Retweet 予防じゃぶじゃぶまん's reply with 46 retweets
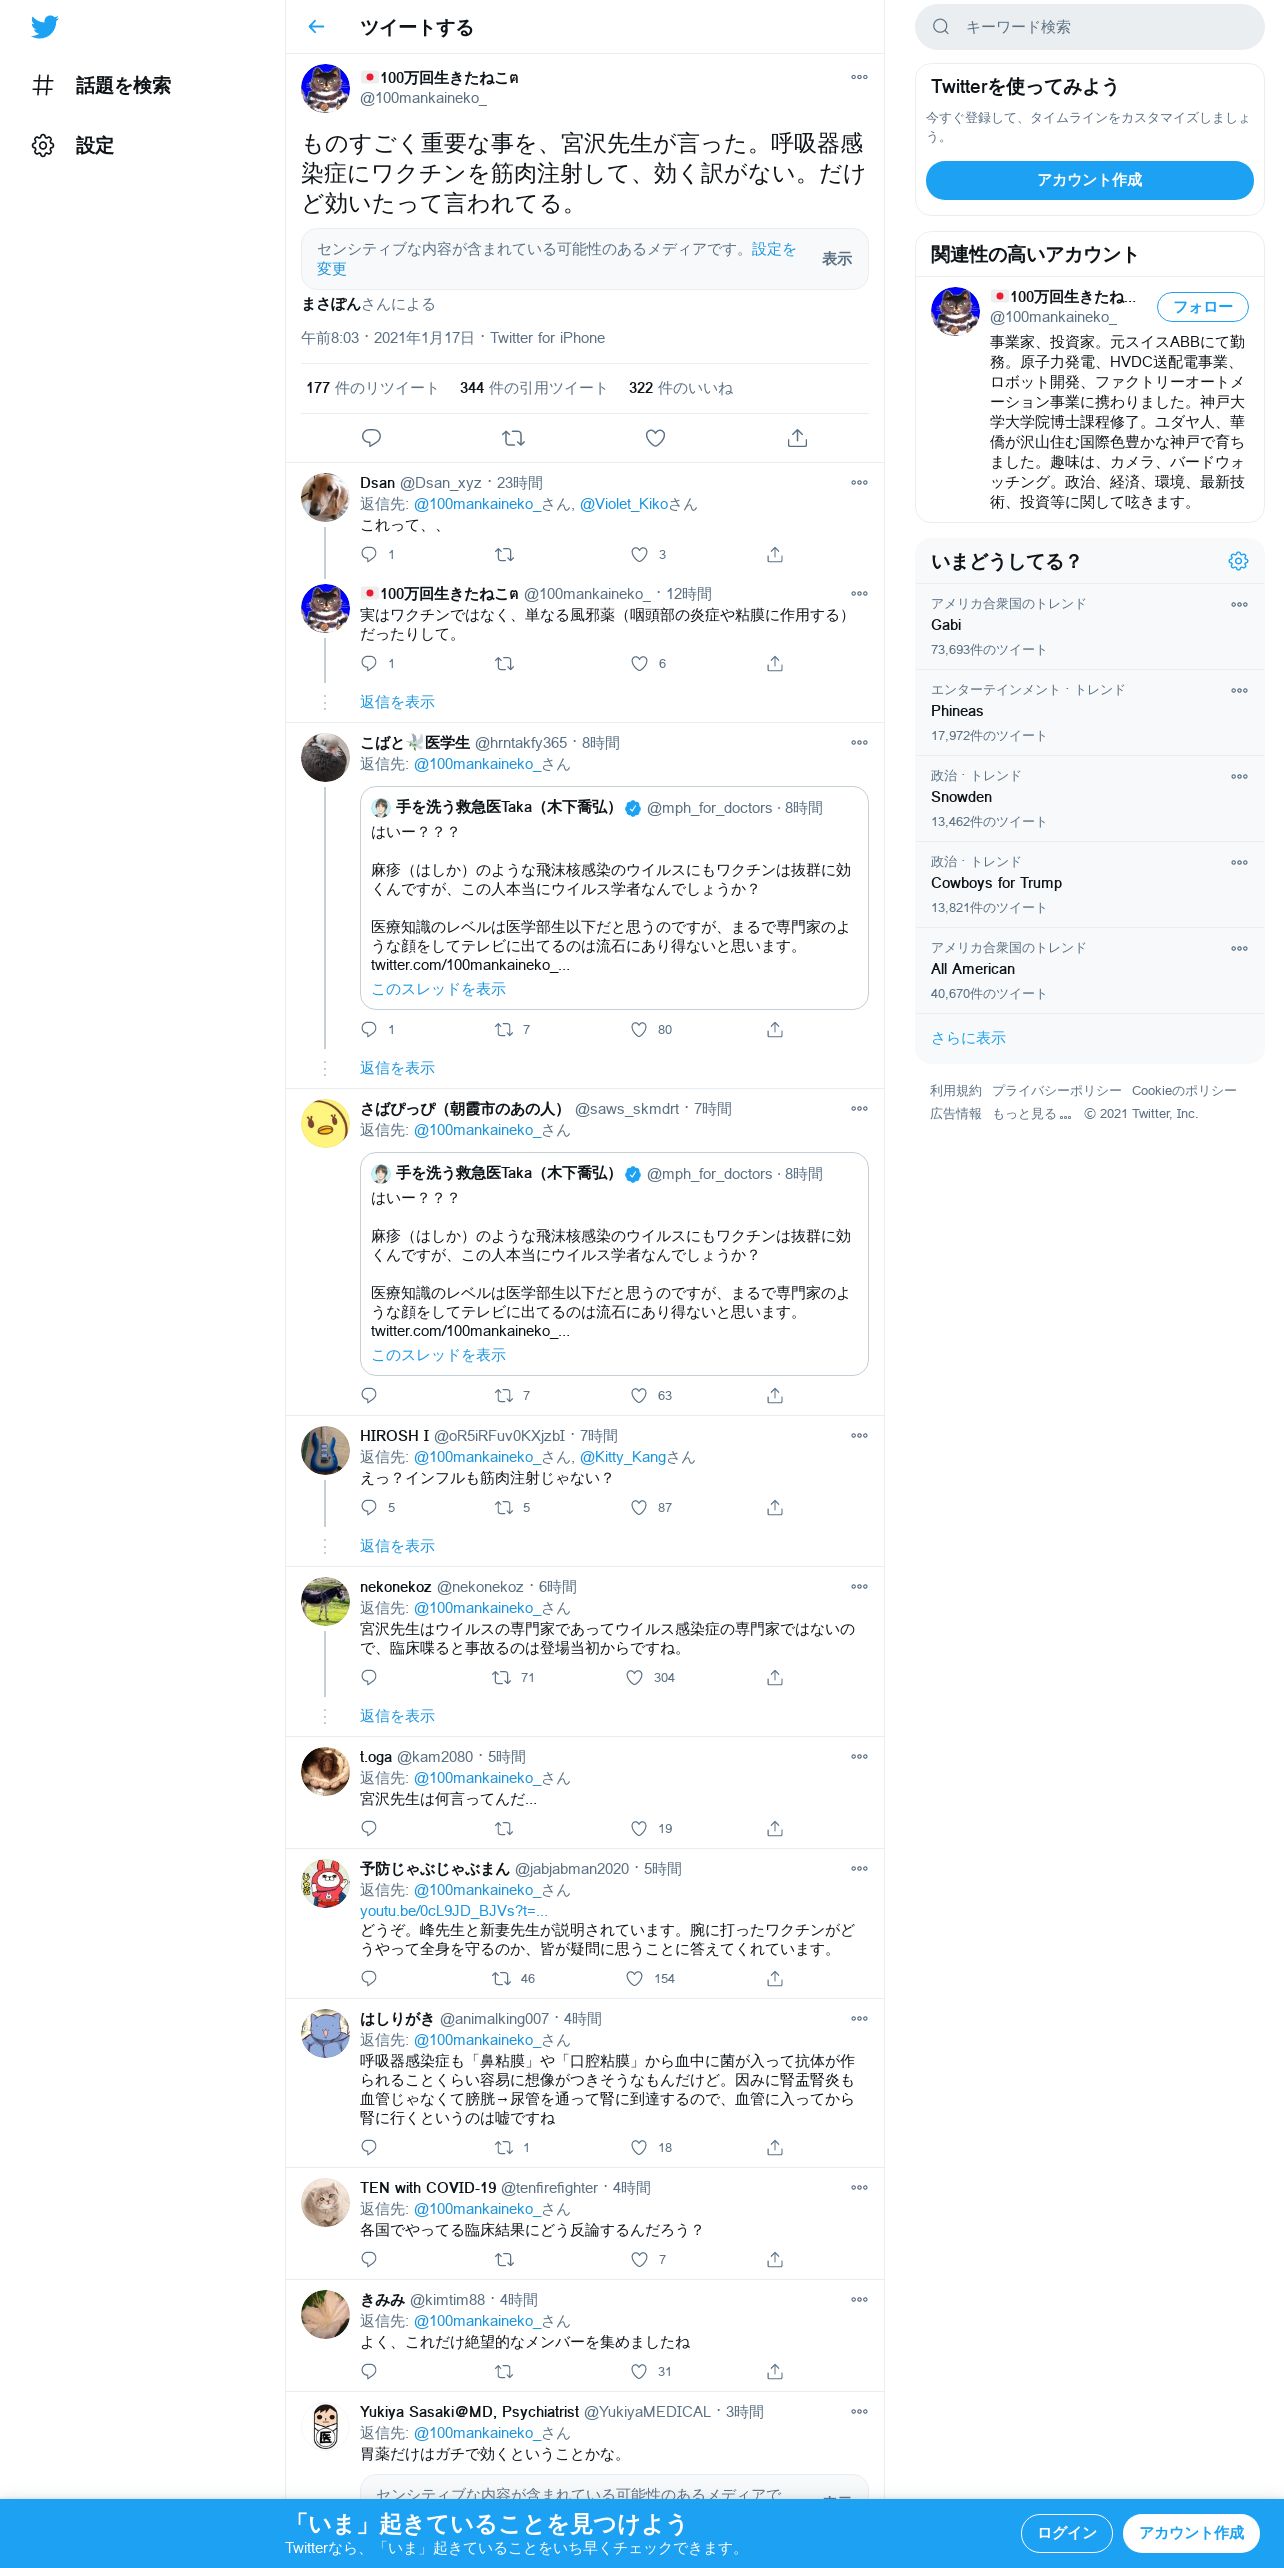Viewport: 1284px width, 2568px height. (x=501, y=1978)
